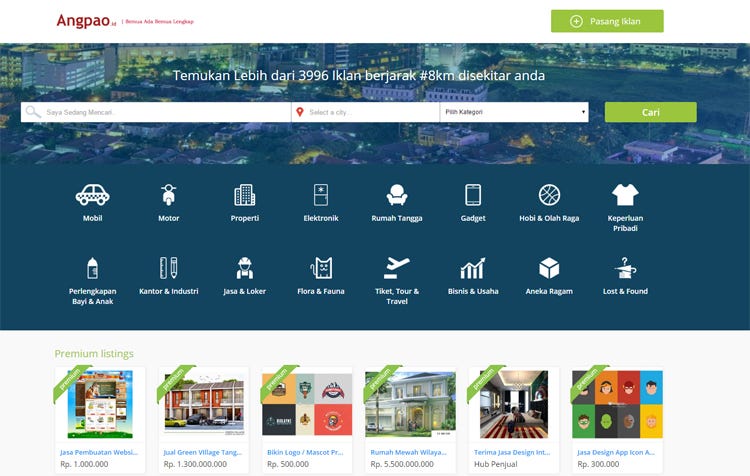Viewport: 750px width, 476px height.
Task: Open the Properti building icon
Action: click(244, 195)
